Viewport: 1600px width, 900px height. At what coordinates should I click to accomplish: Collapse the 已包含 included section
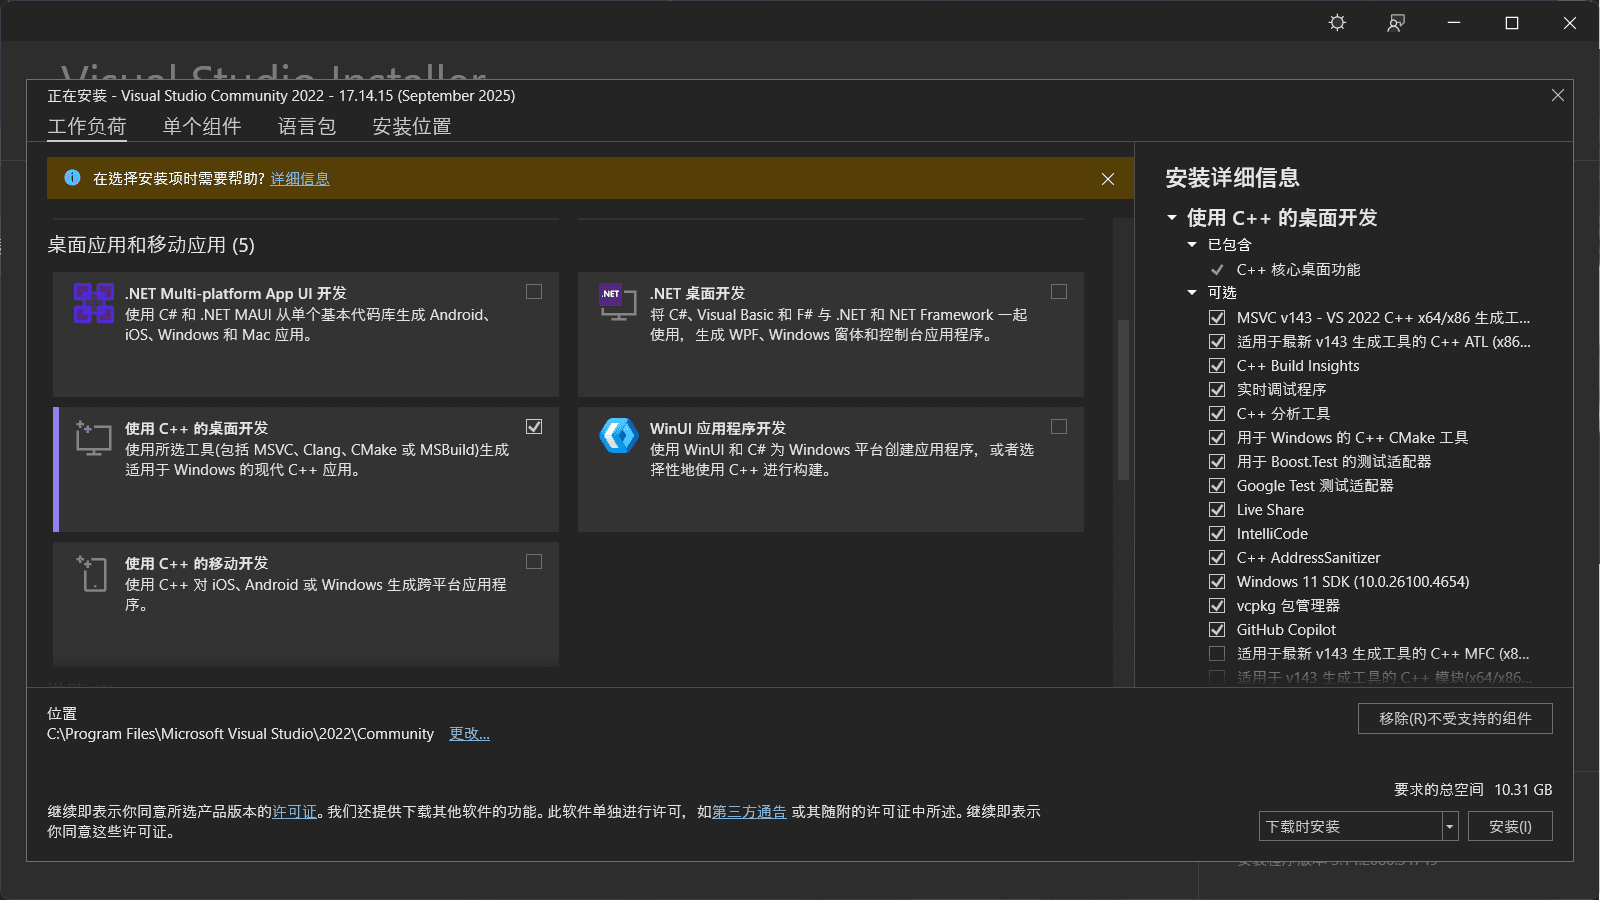pos(1192,245)
